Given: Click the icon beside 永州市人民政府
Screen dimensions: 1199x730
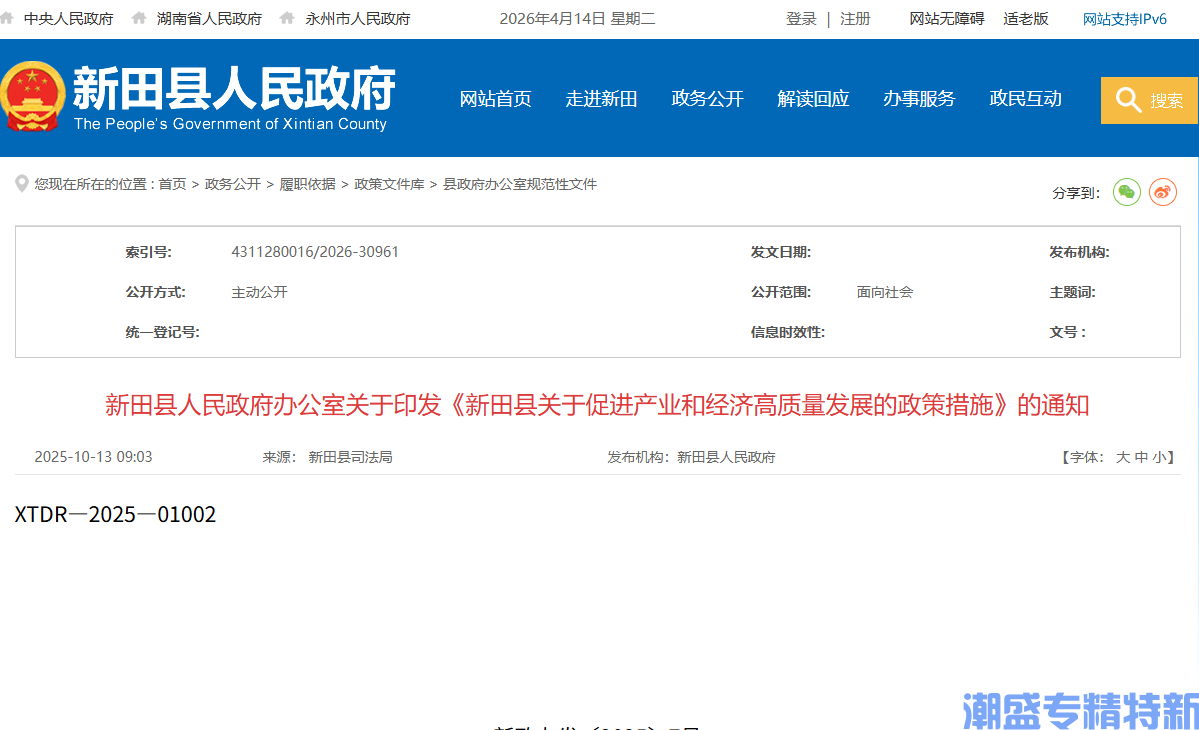Looking at the screenshot, I should point(287,18).
